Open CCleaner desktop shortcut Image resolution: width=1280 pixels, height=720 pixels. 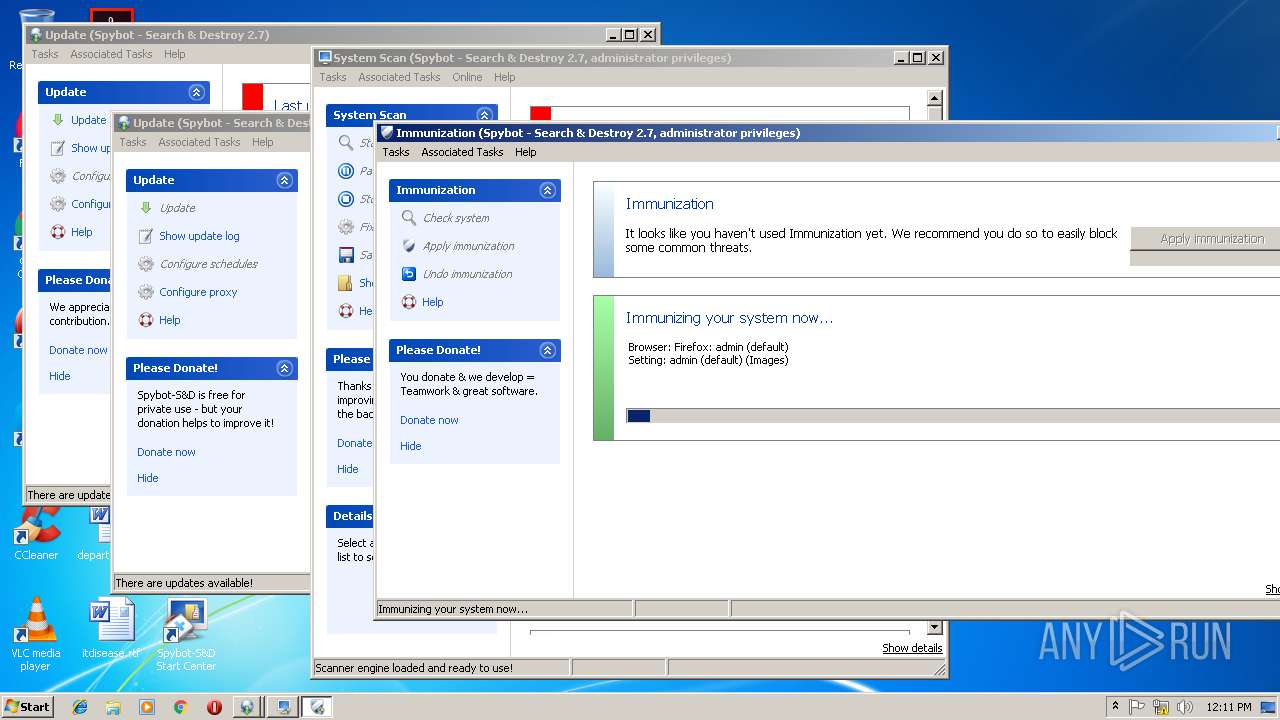click(x=36, y=533)
